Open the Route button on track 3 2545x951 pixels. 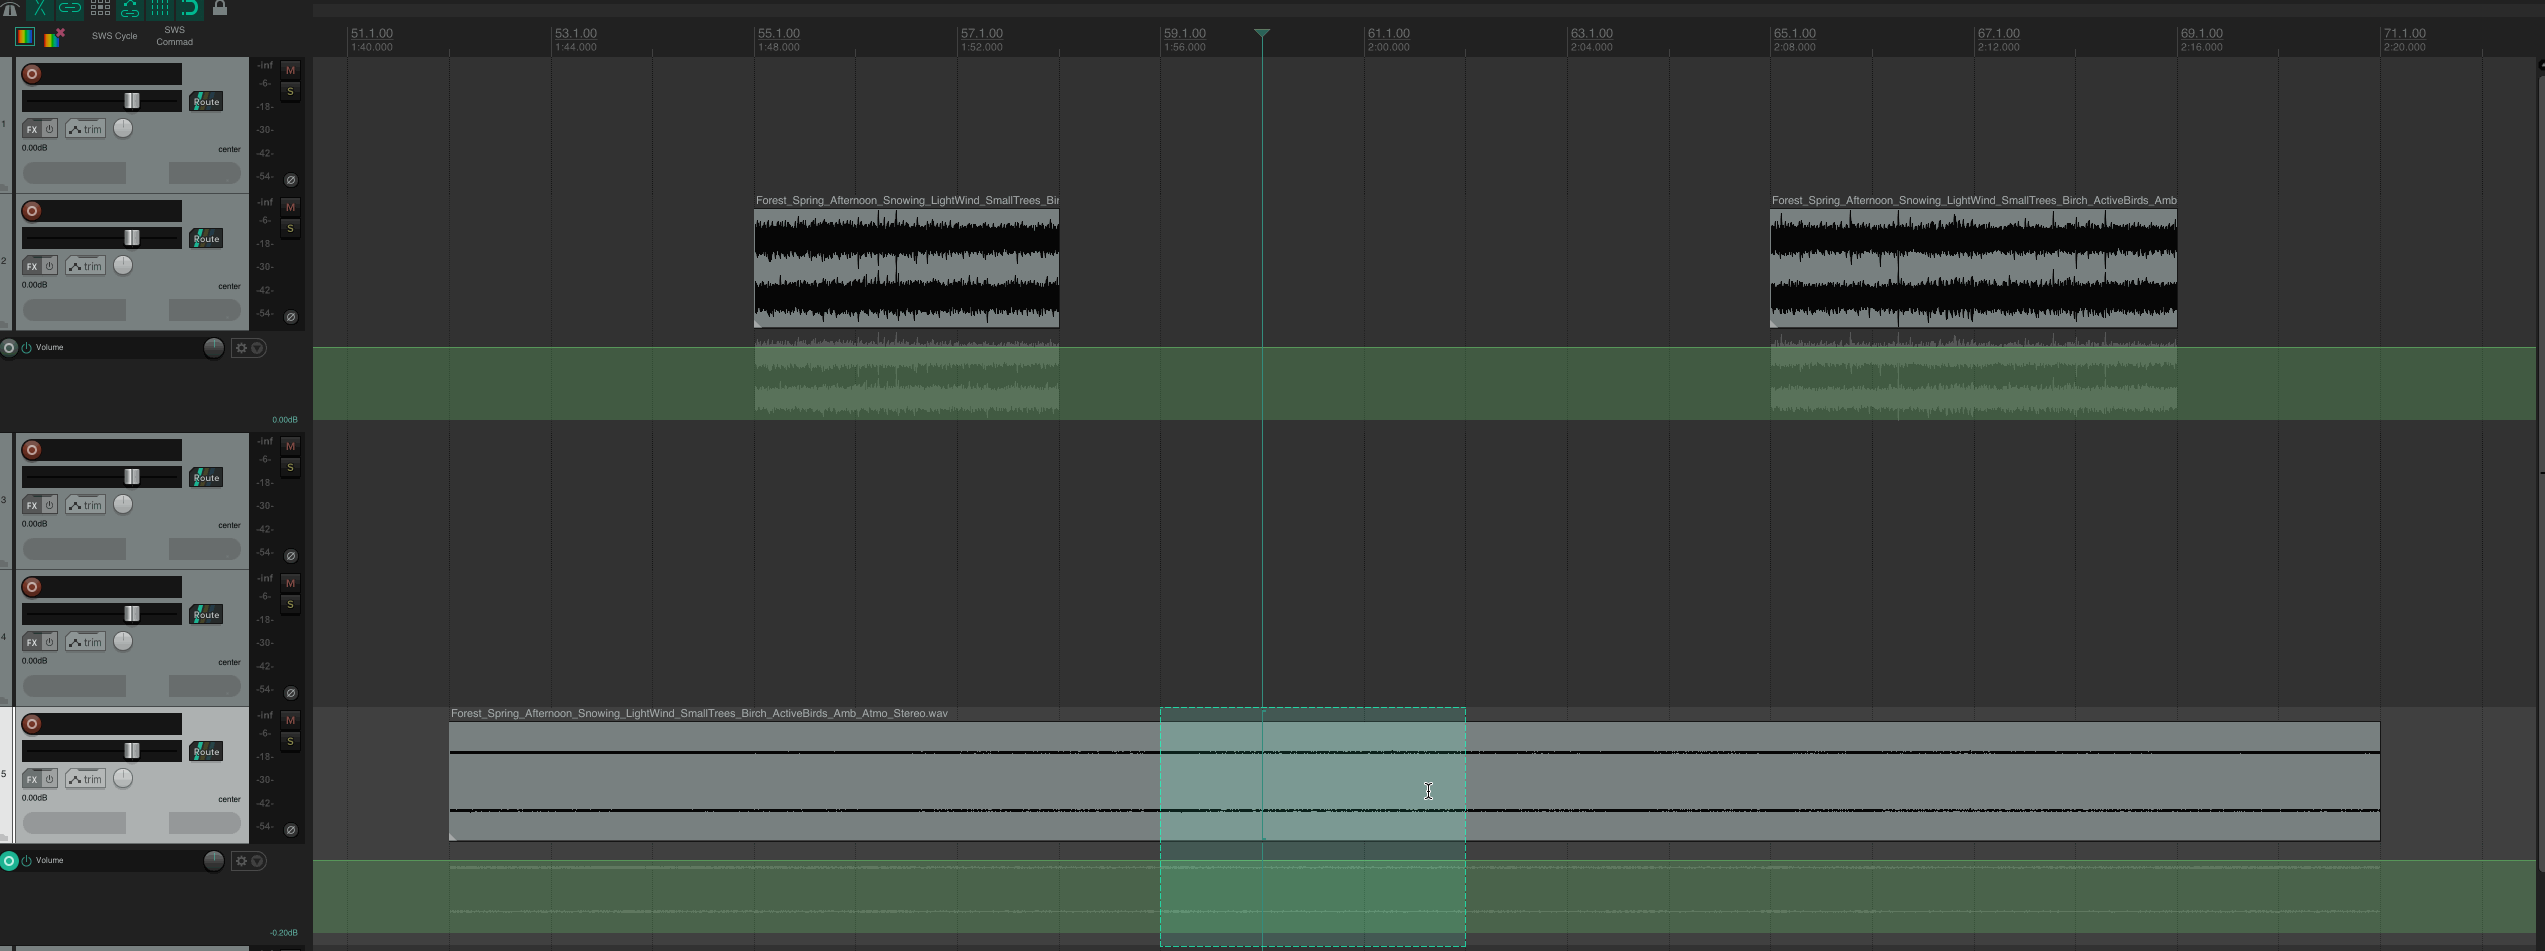206,478
